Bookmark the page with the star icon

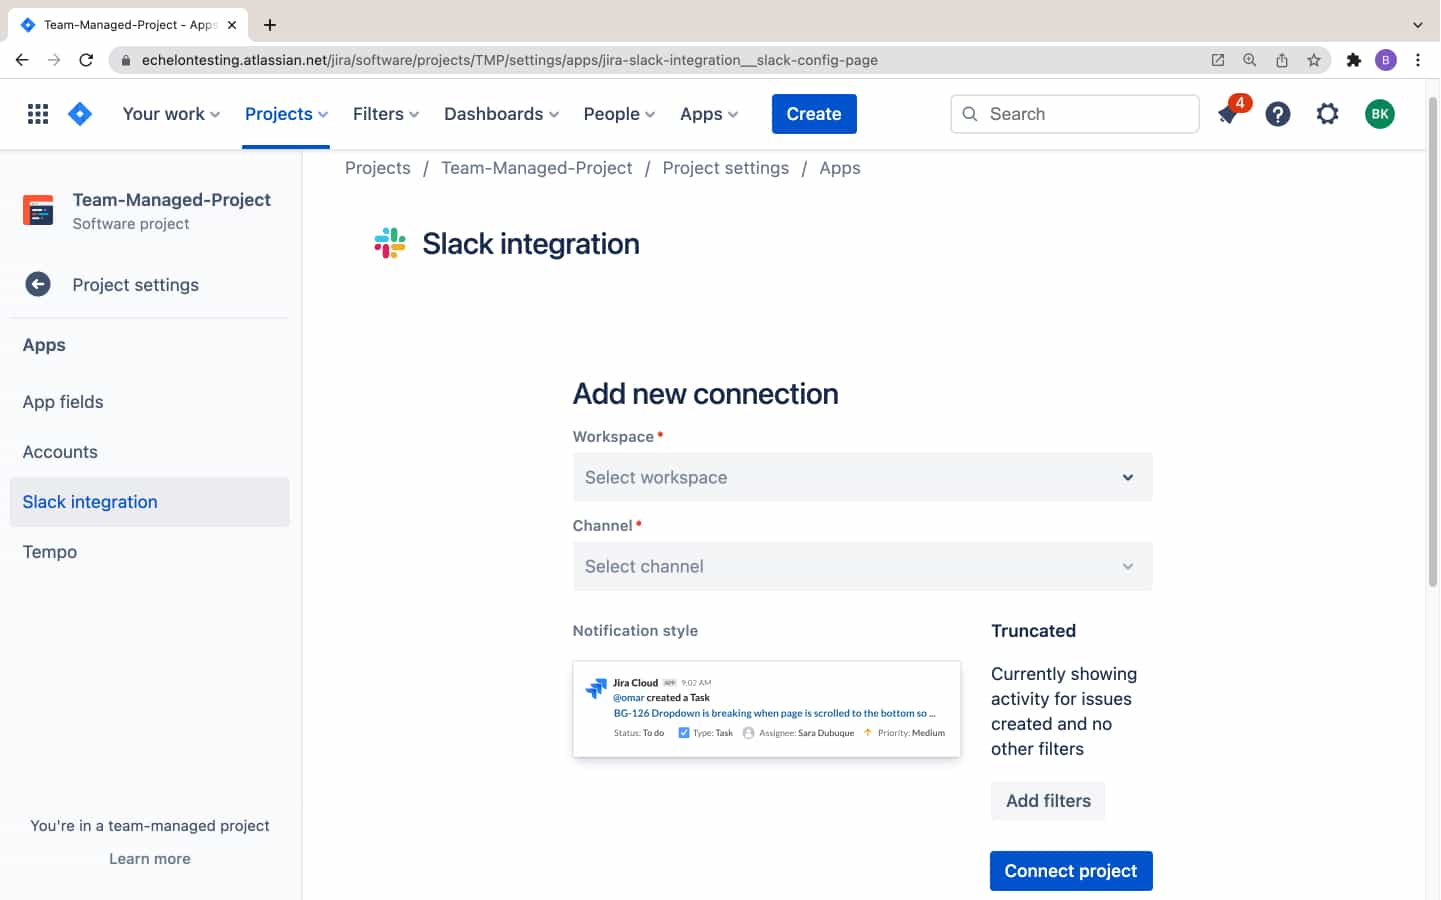point(1314,60)
